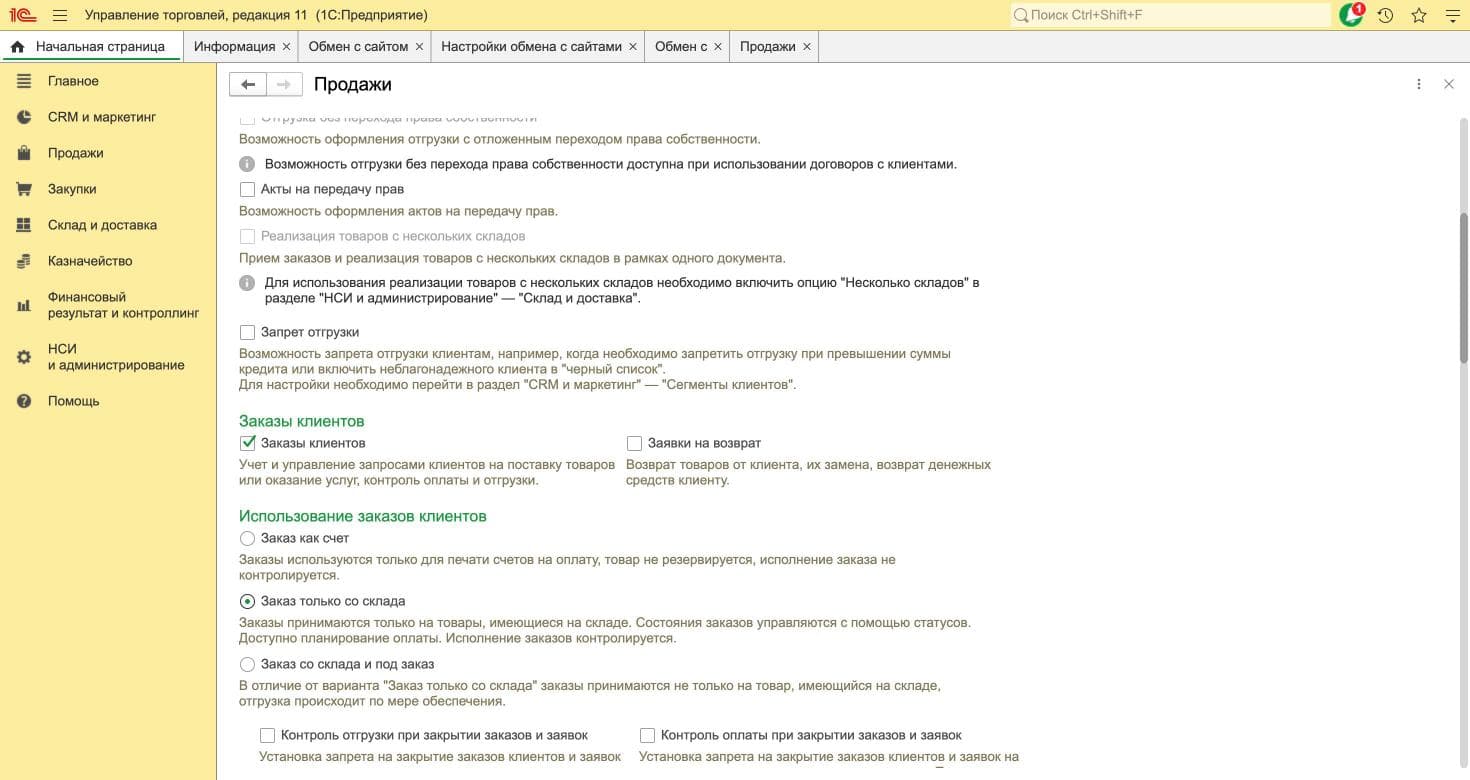Viewport: 1470px width, 780px height.
Task: Click the НСИ и администрирование gear icon
Action: point(24,357)
